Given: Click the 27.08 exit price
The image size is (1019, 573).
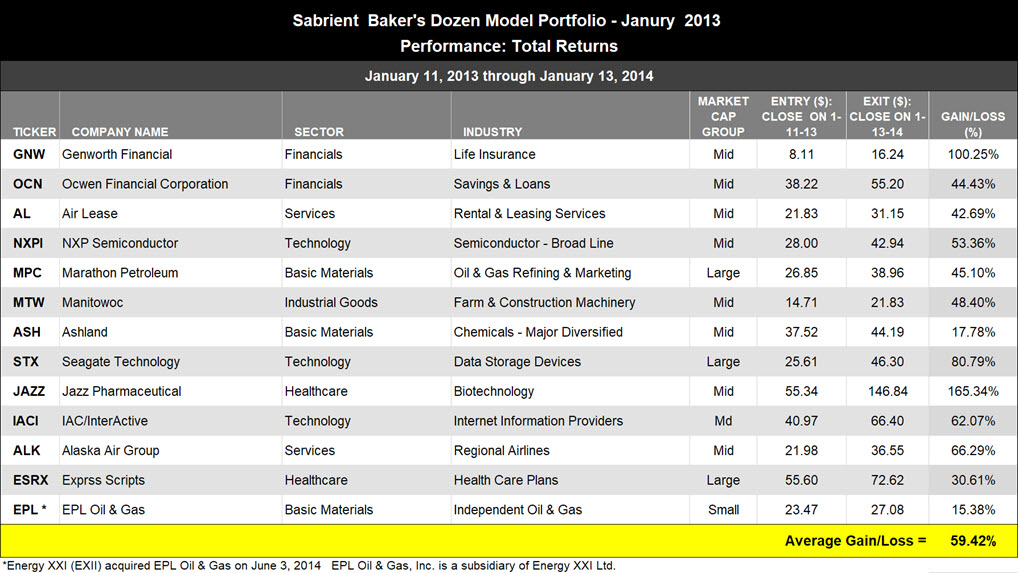Looking at the screenshot, I should pyautogui.click(x=887, y=510).
